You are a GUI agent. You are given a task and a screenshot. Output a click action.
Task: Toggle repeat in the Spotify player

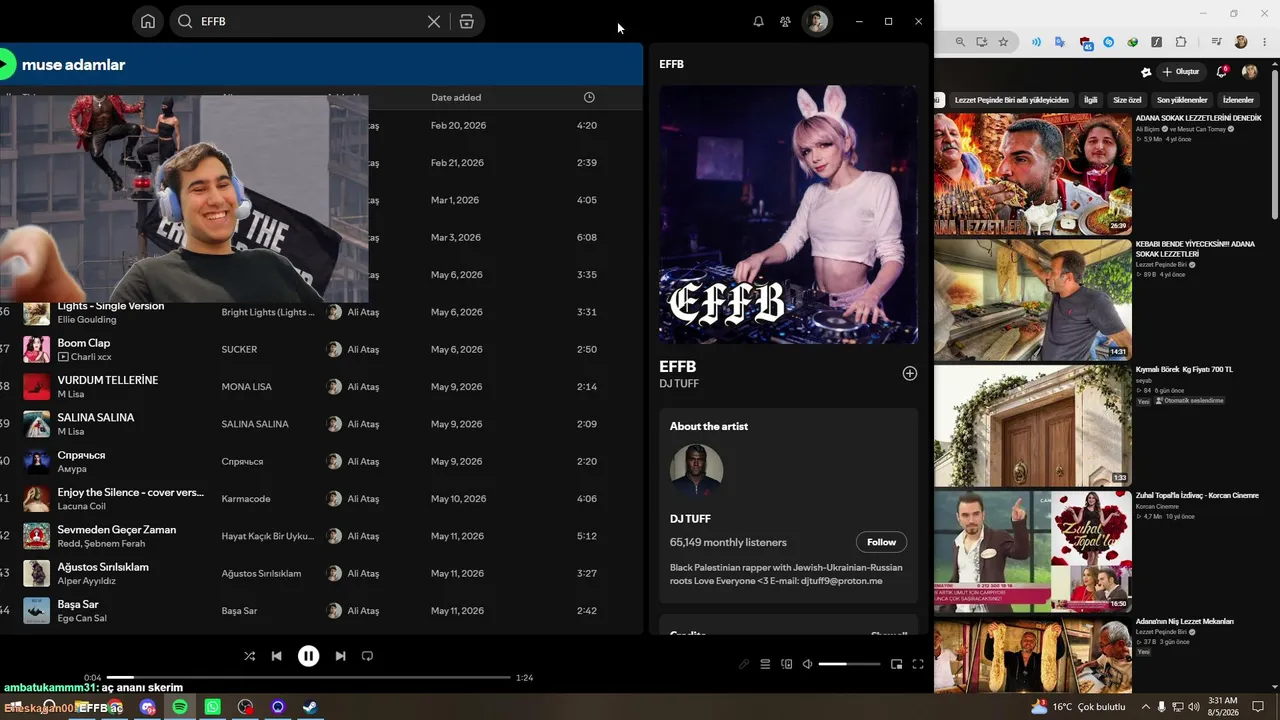367,656
